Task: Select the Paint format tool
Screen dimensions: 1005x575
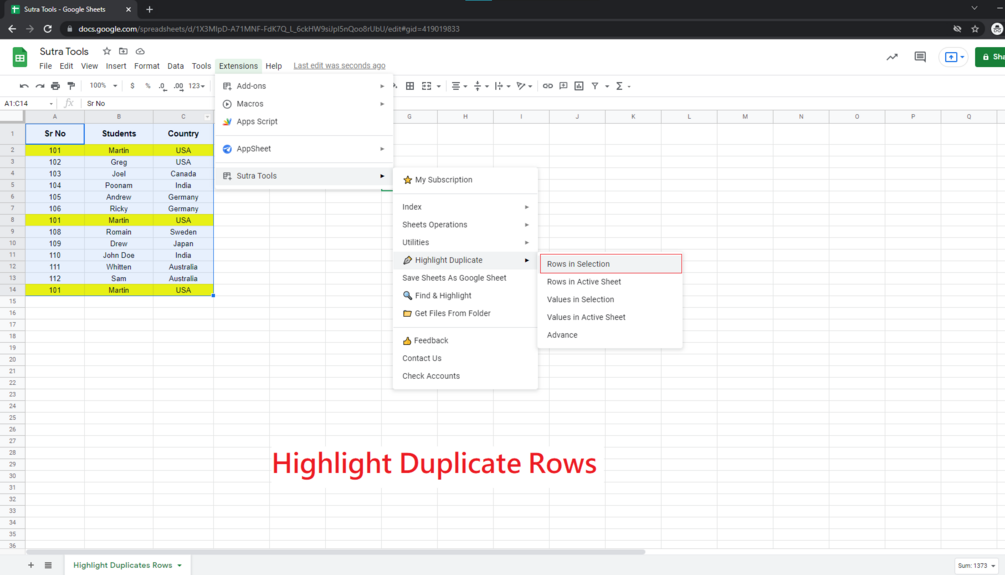Action: point(71,86)
